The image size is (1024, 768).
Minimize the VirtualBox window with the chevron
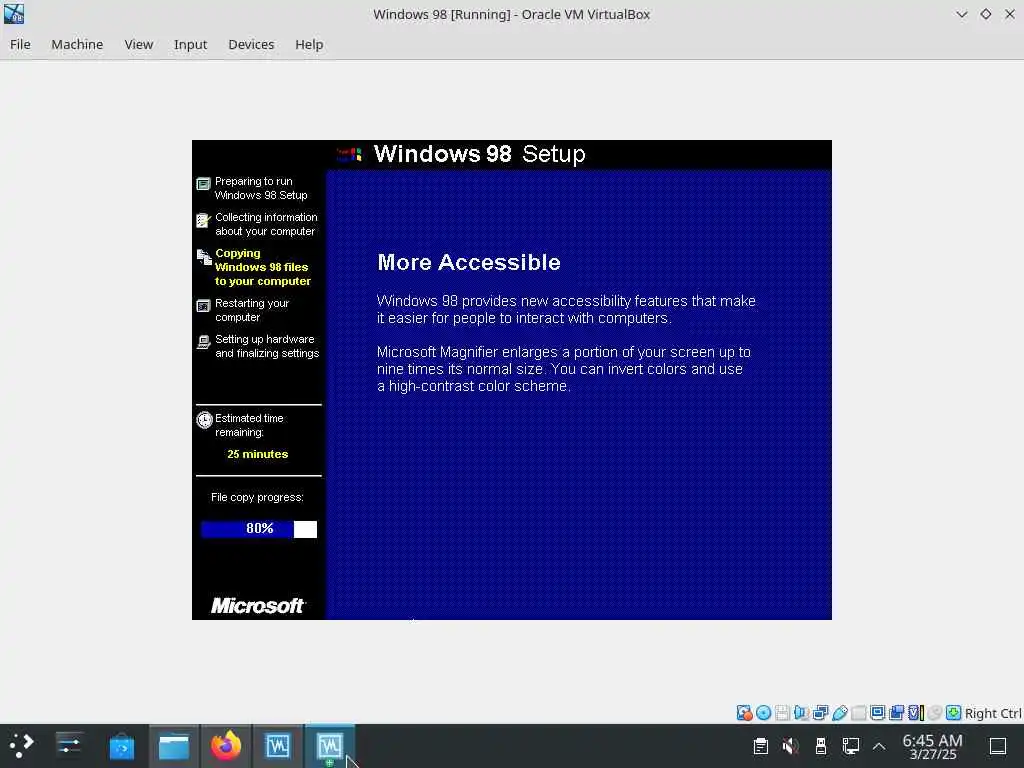click(961, 14)
